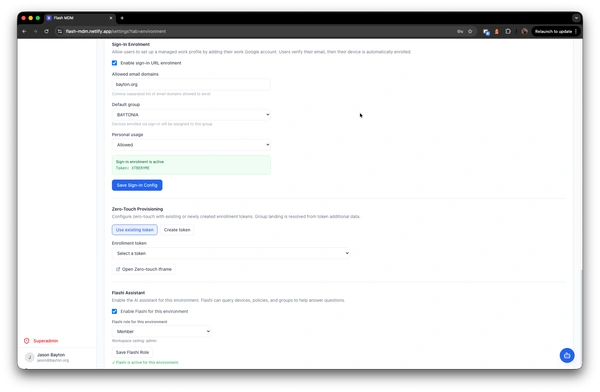600x392 pixels.
Task: Click the Allowed email domains field
Action: click(x=191, y=84)
